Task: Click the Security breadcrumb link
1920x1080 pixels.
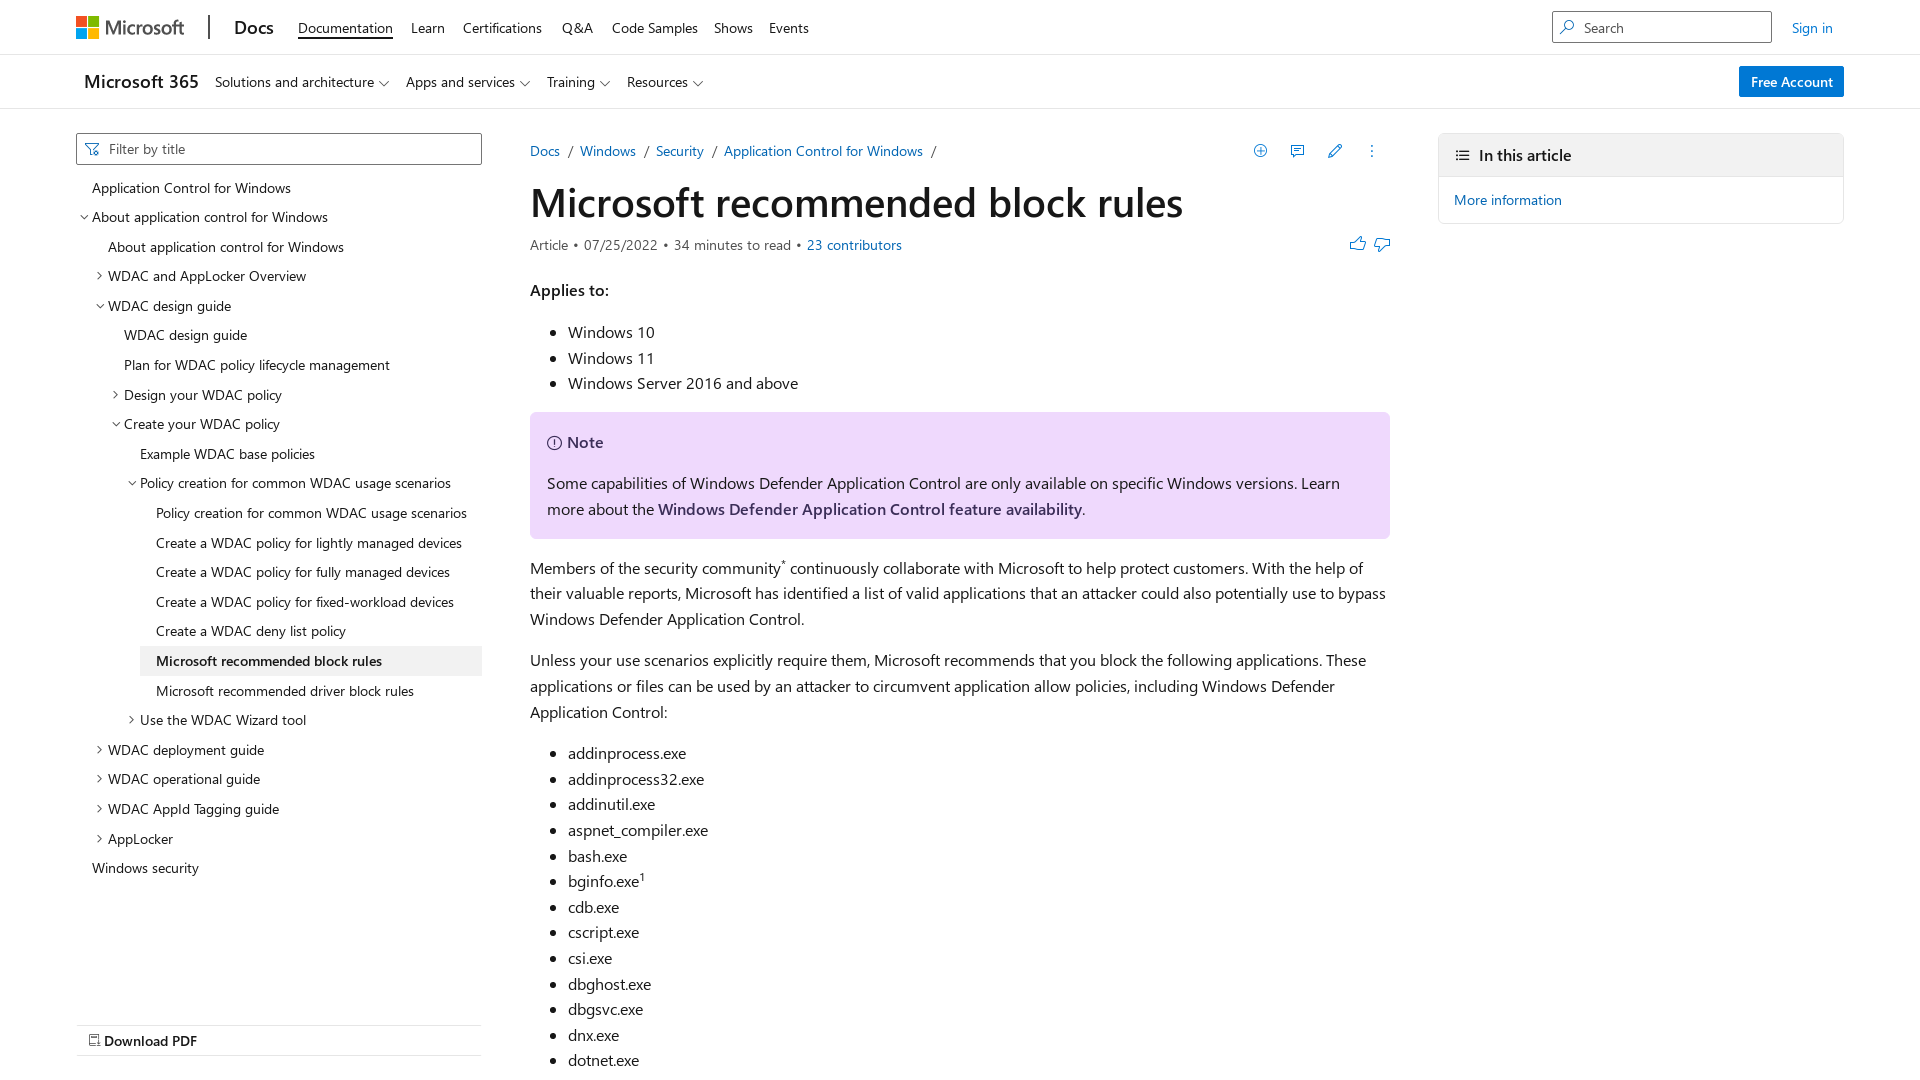Action: [x=680, y=151]
